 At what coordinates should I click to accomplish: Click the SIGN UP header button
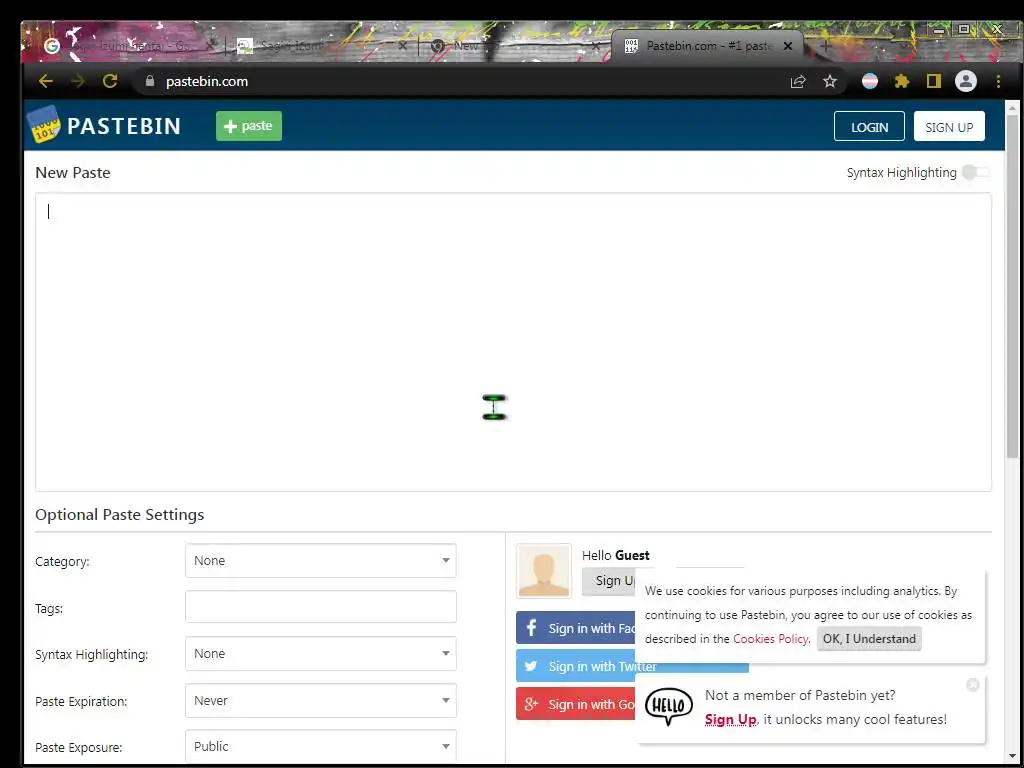(949, 127)
